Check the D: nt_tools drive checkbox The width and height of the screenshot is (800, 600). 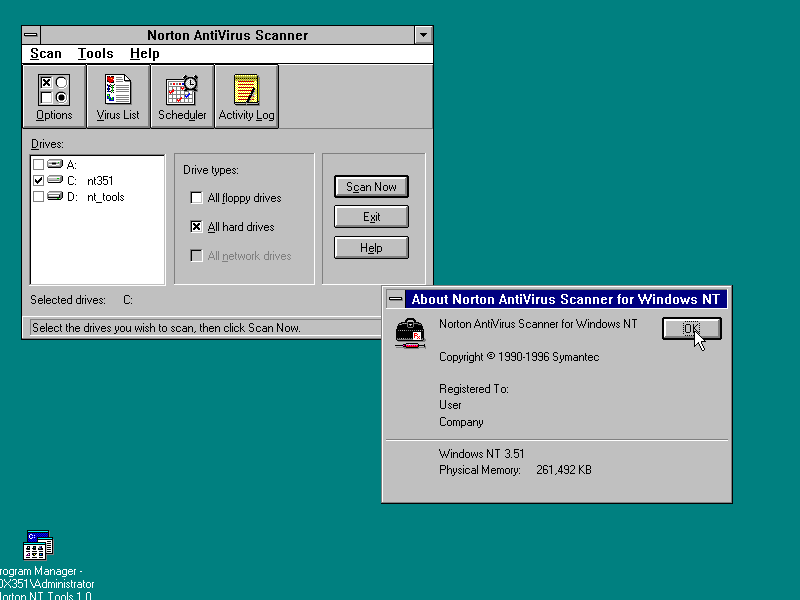click(x=38, y=197)
